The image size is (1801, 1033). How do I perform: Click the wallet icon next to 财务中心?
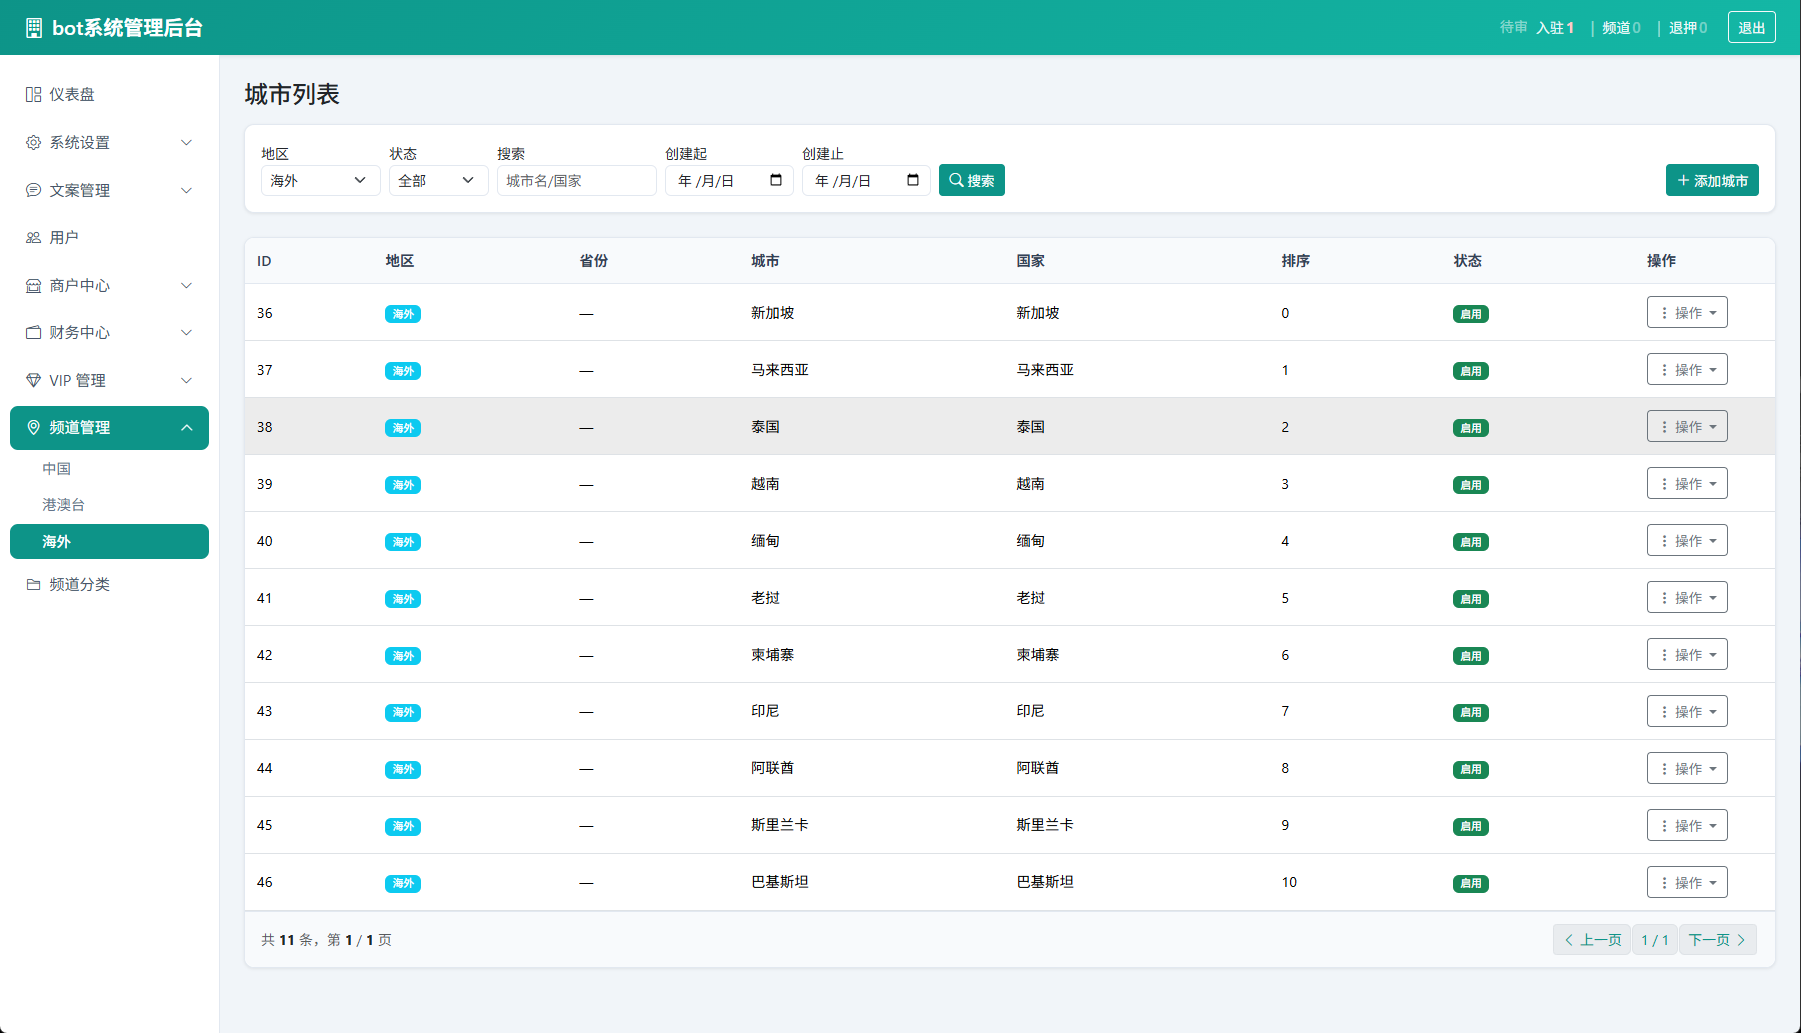click(x=33, y=333)
